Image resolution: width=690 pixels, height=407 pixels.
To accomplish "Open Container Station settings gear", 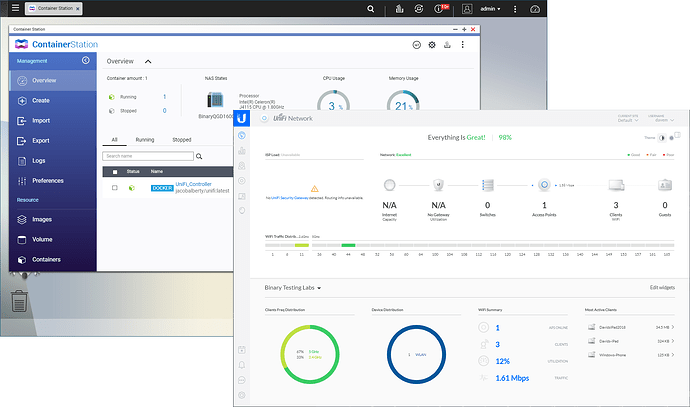I will 432,45.
